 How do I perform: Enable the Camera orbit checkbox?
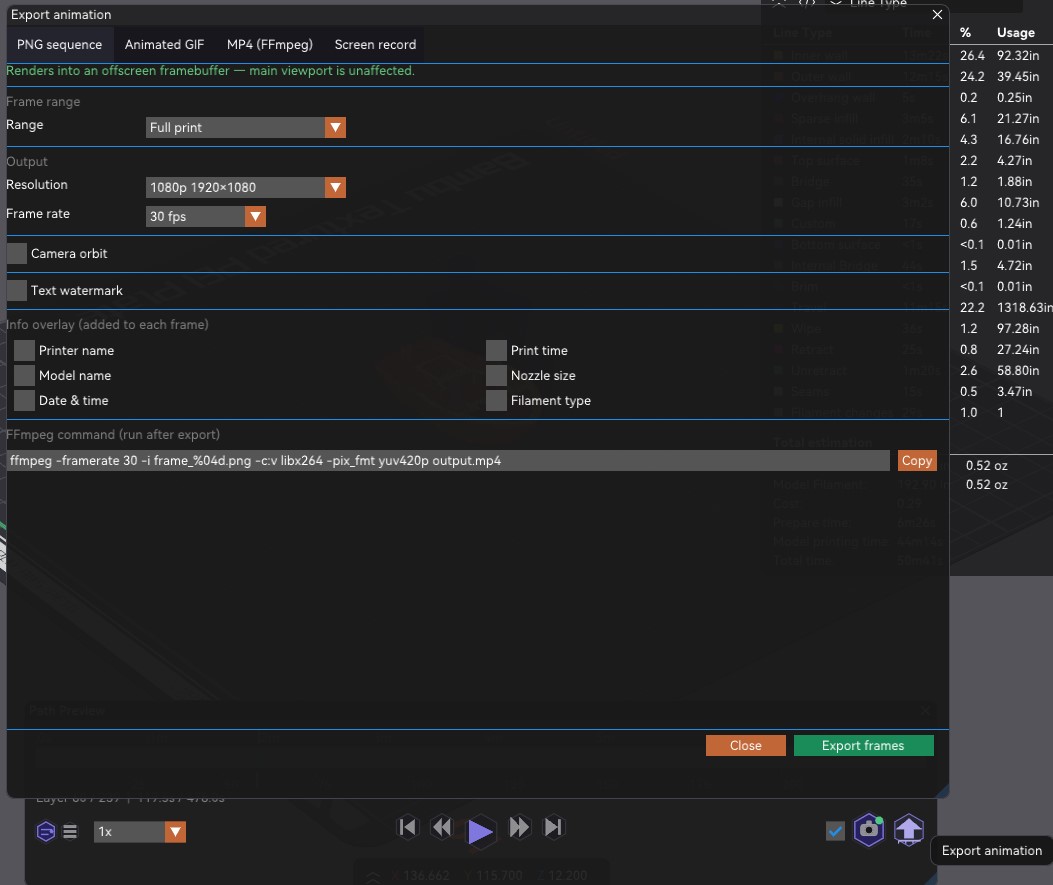coord(17,254)
